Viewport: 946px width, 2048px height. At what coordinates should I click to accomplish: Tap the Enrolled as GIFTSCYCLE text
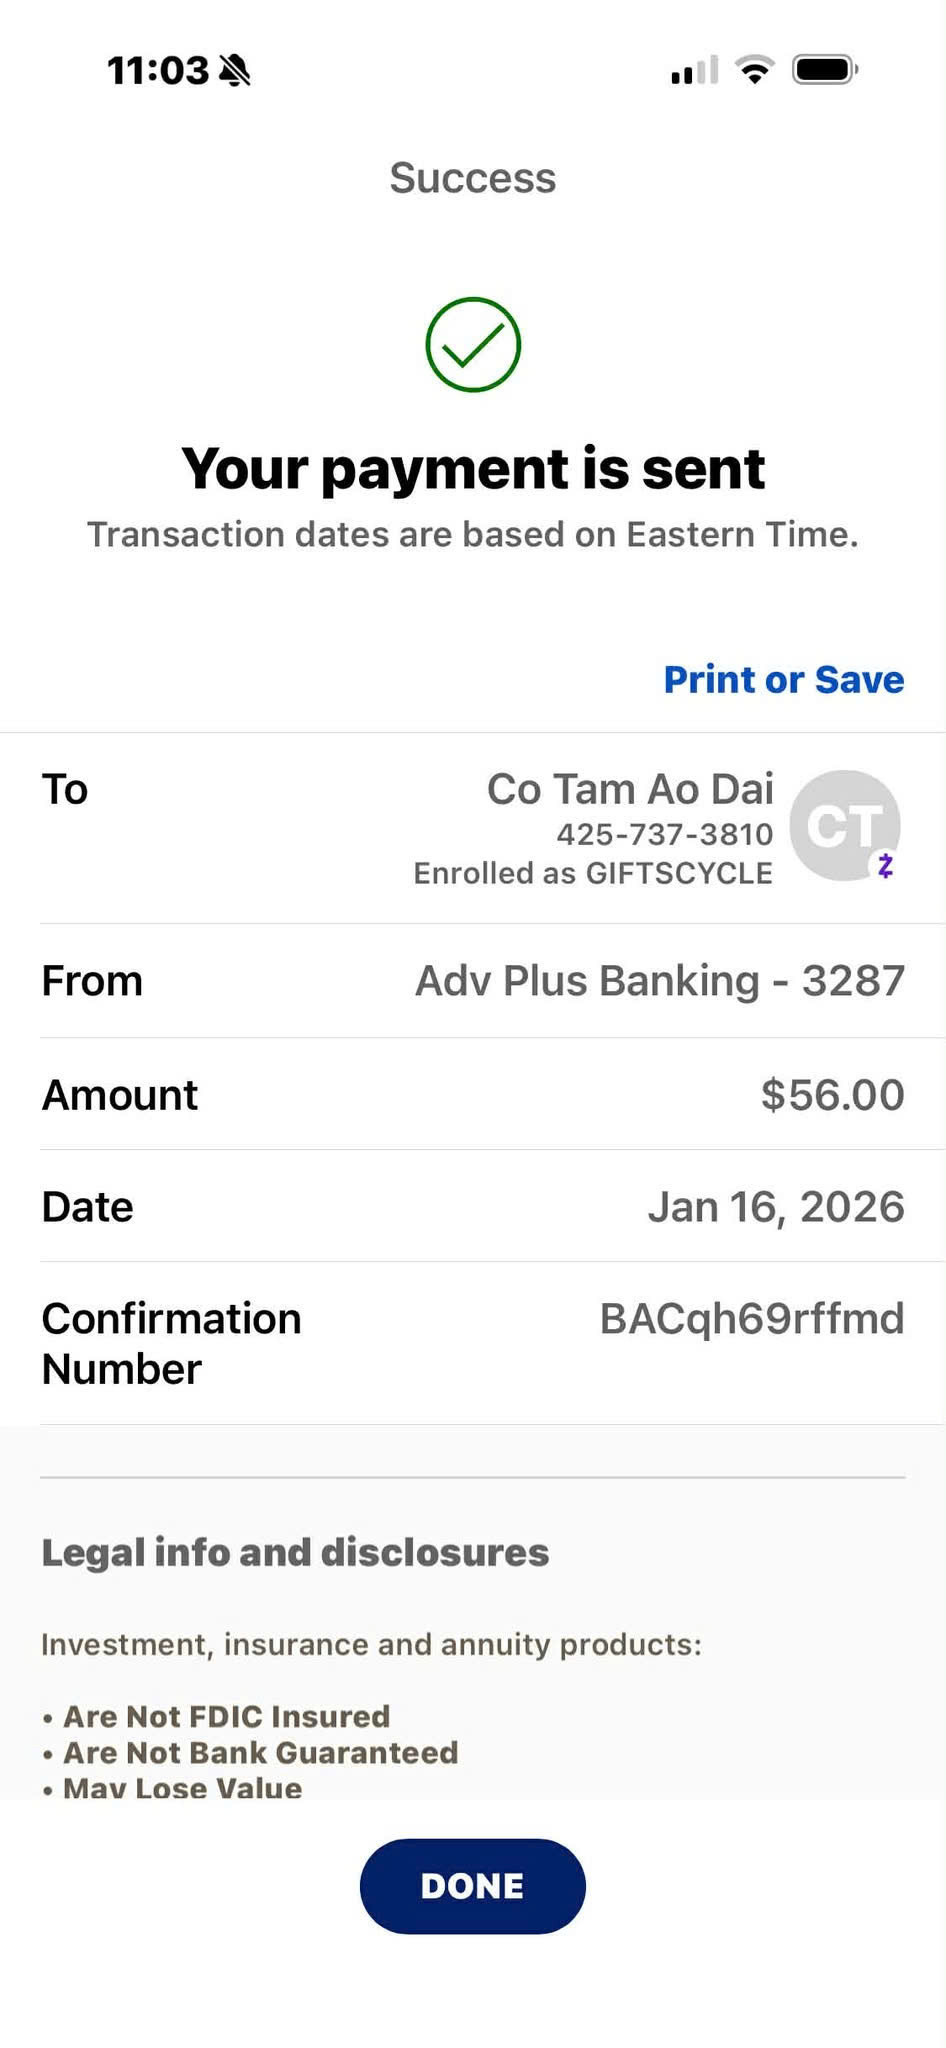coord(593,874)
